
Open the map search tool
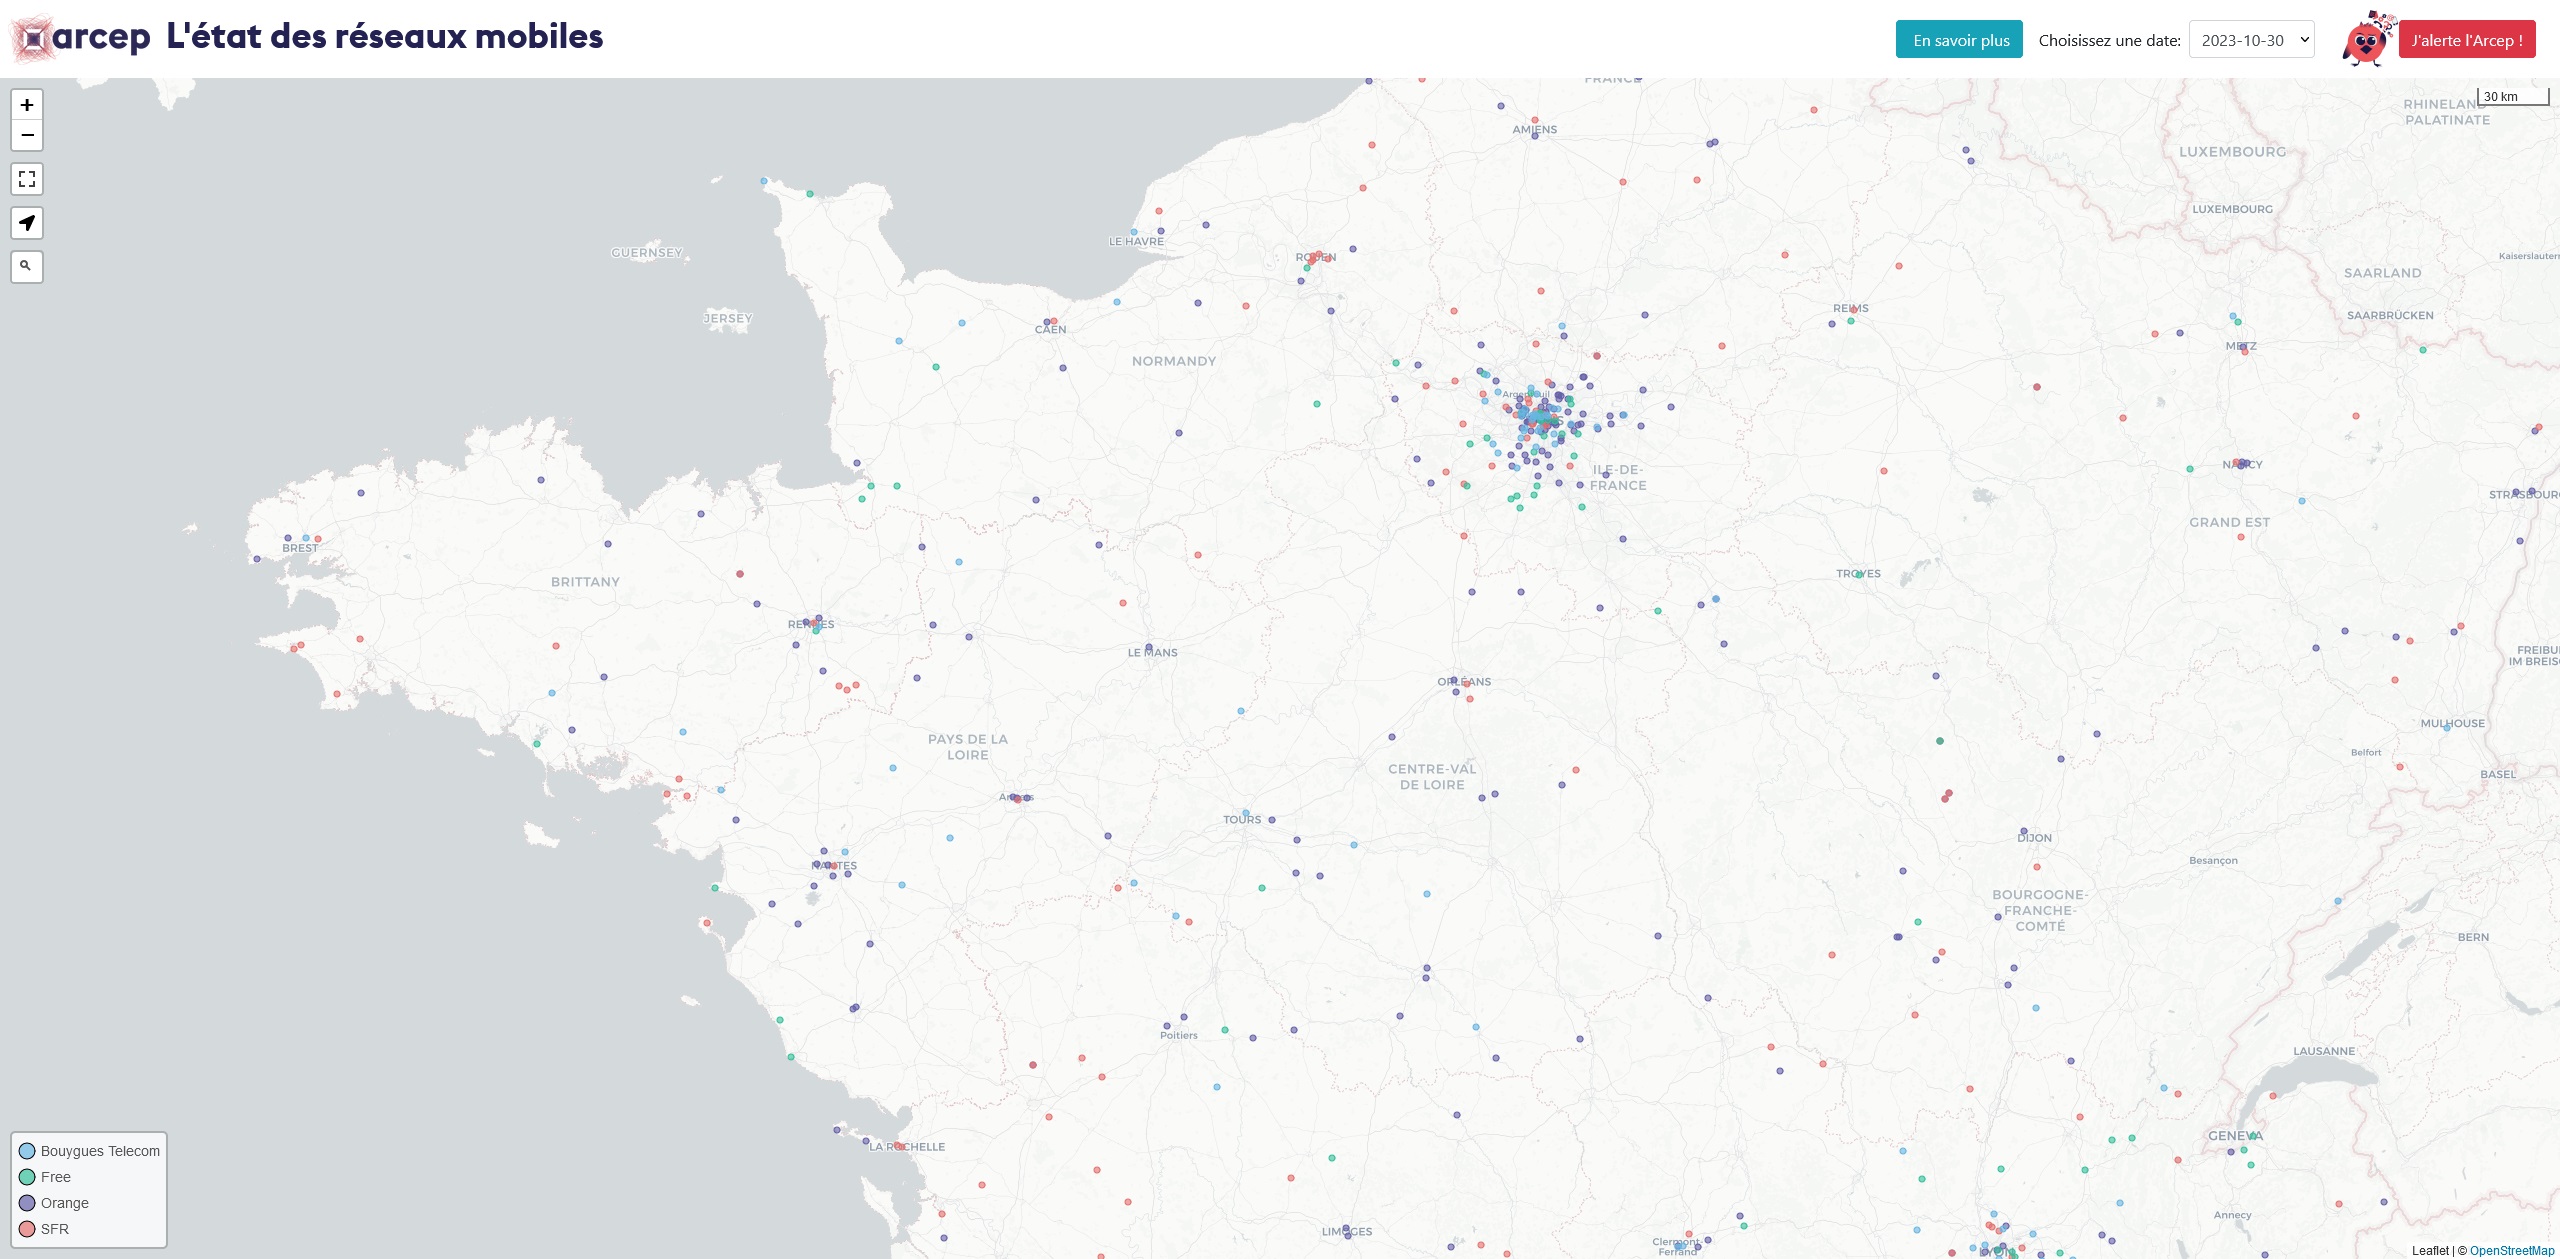pos(27,267)
